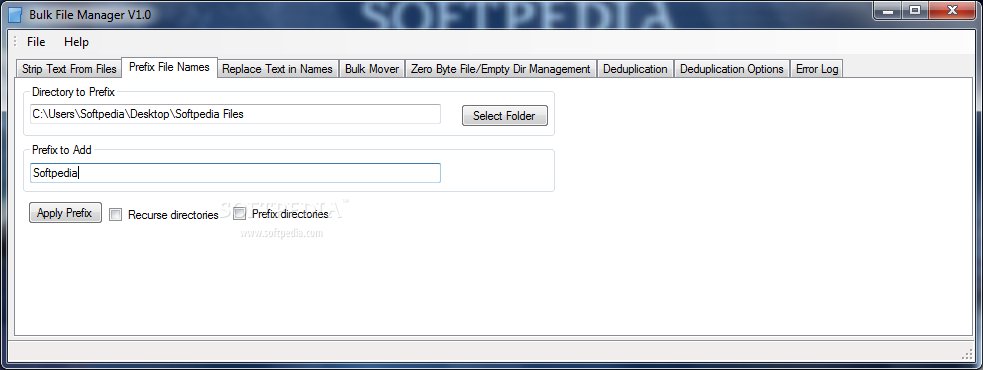
Task: Focus the Directory to Prefix path field
Action: pyautogui.click(x=235, y=114)
